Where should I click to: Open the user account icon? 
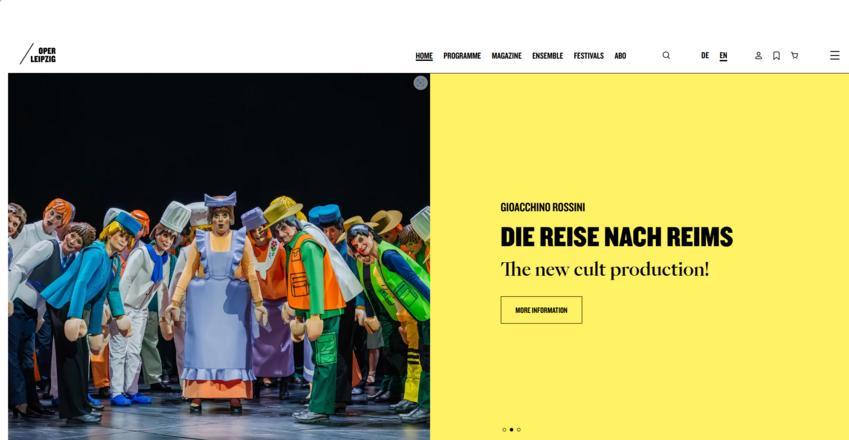pyautogui.click(x=759, y=55)
